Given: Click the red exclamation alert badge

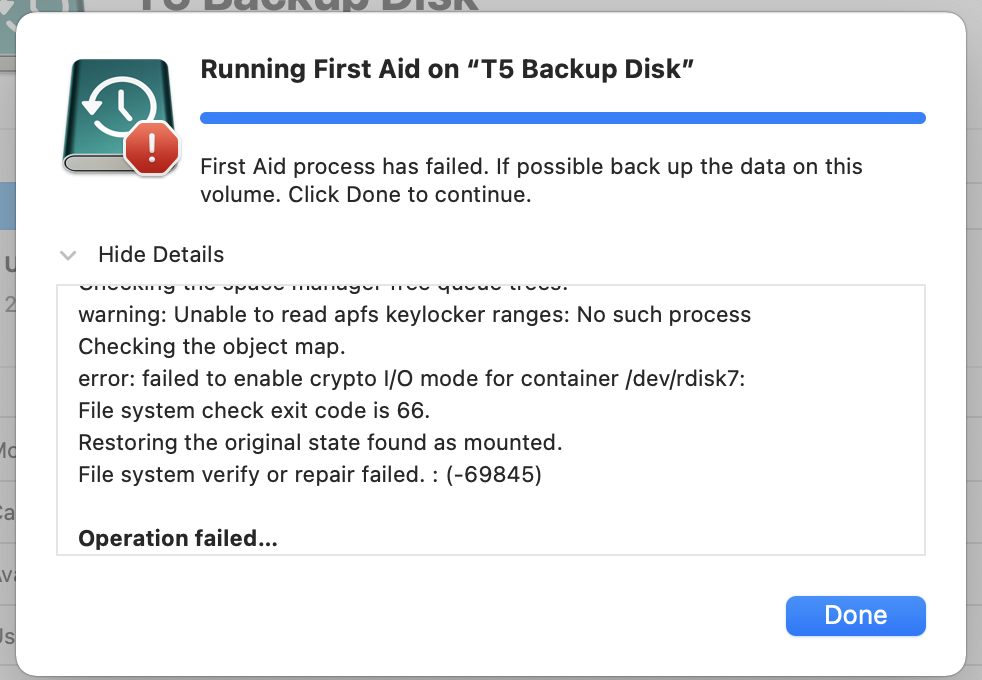Looking at the screenshot, I should [x=151, y=150].
